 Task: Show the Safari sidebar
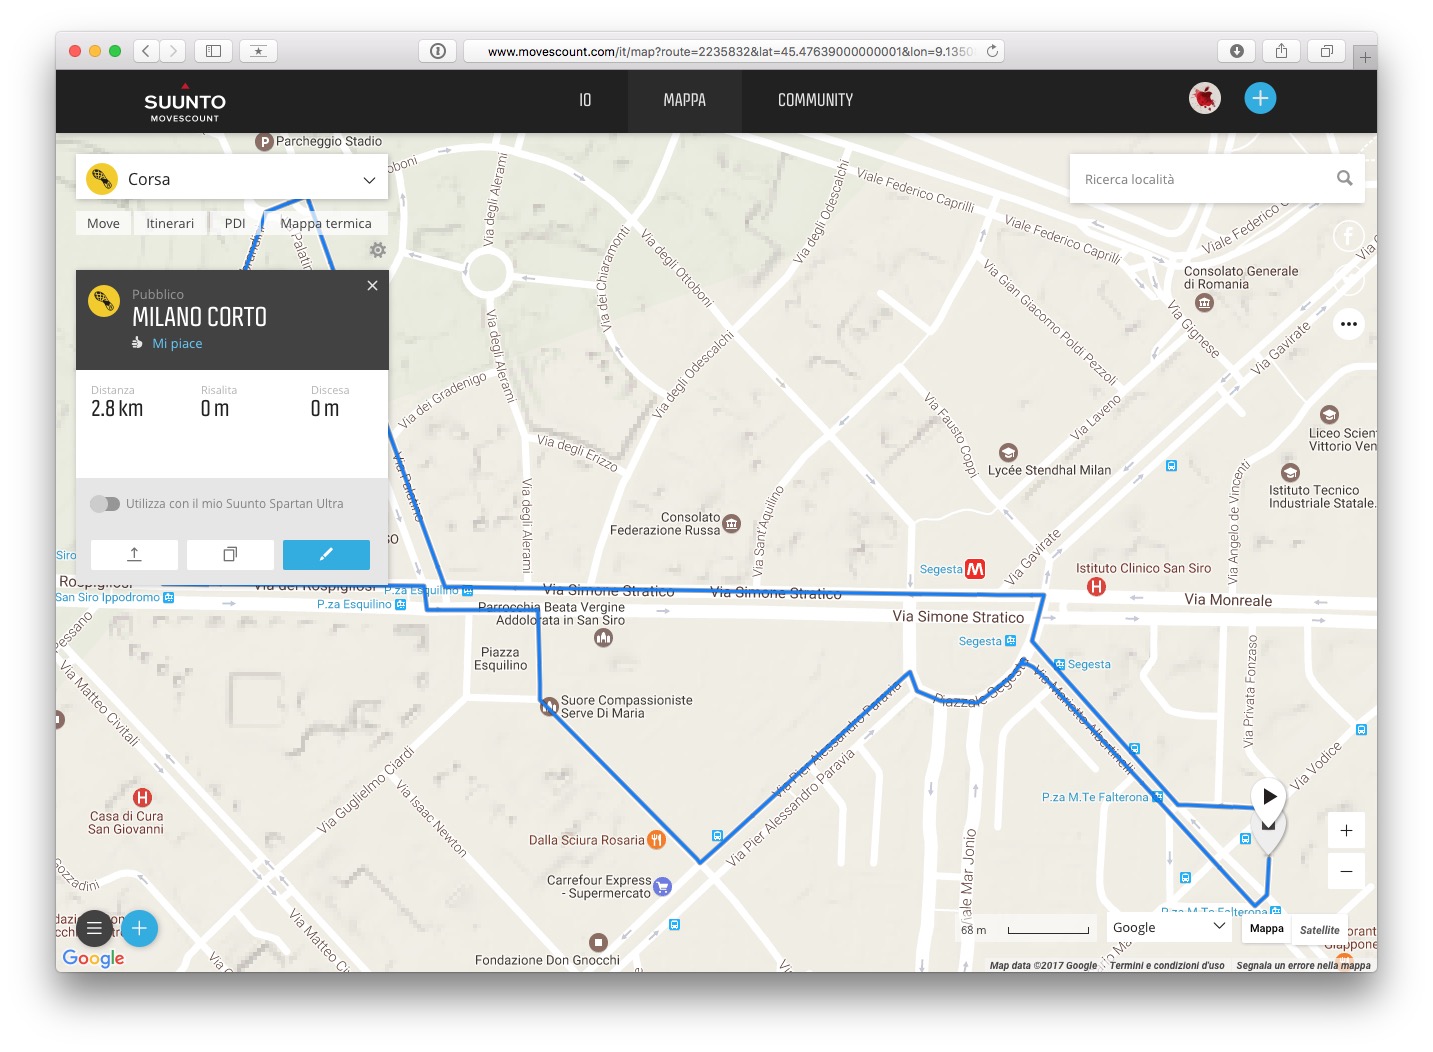[x=213, y=51]
